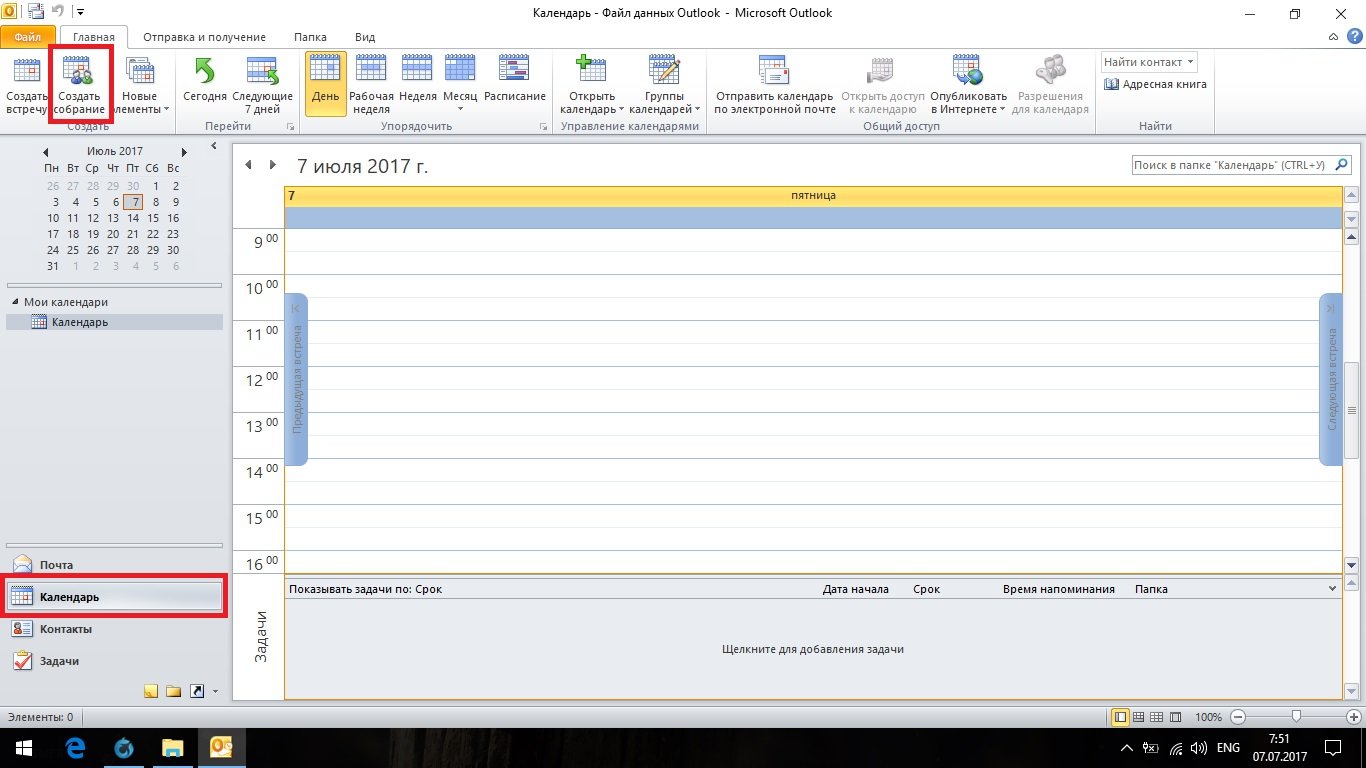
Task: Click Notes icon in navigation pane
Action: point(151,690)
